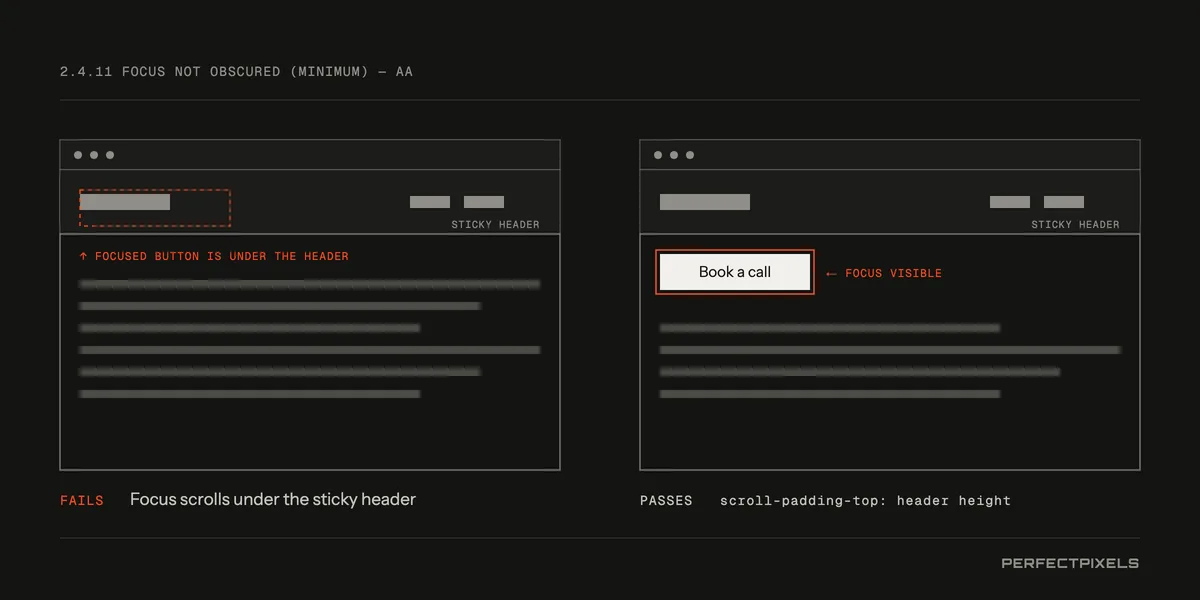This screenshot has width=1200, height=600.
Task: Click the "FOCUS VISIBLE" text
Action: pyautogui.click(x=893, y=273)
